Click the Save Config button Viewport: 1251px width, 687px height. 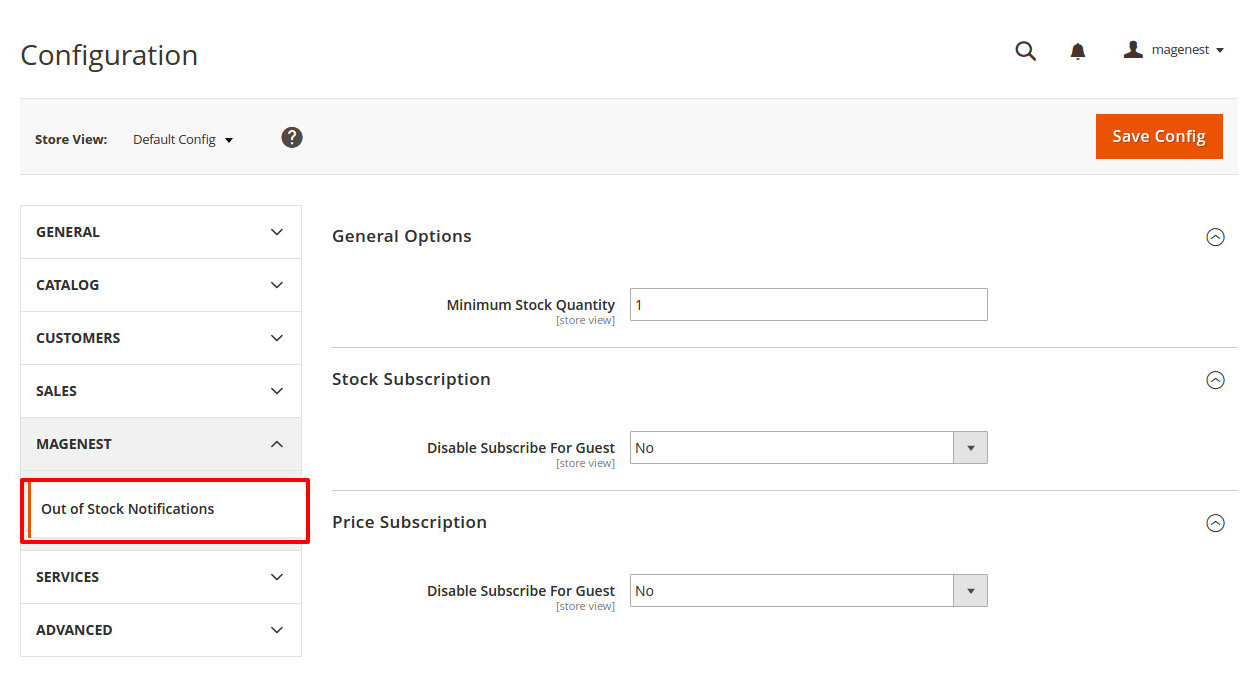[1159, 136]
